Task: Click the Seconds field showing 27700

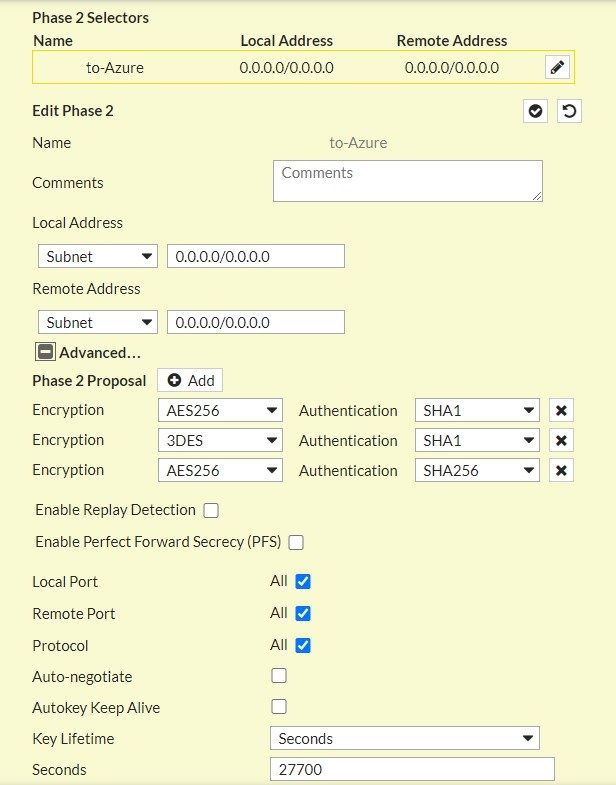Action: [412, 770]
